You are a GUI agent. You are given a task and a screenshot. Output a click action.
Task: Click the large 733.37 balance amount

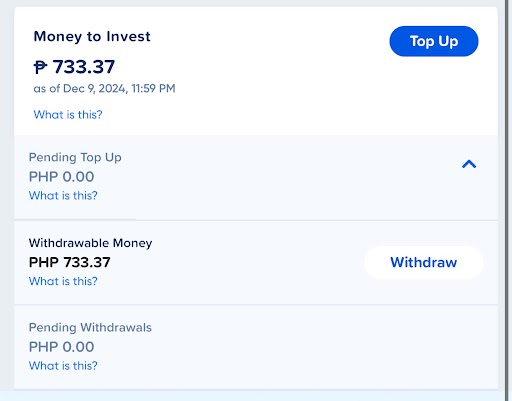coord(84,67)
